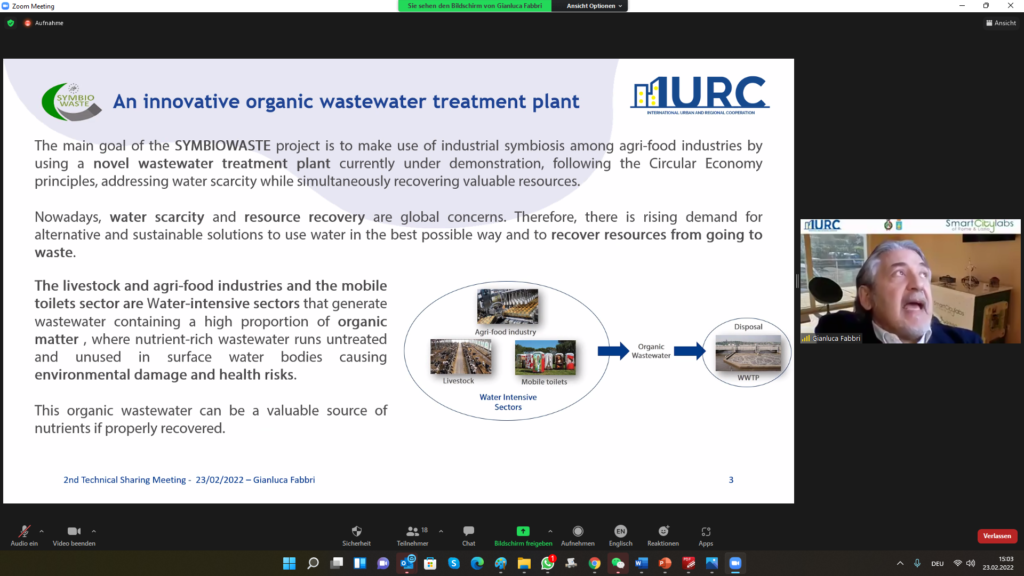Click the red Verlassen button
The height and width of the screenshot is (576, 1024).
point(996,536)
